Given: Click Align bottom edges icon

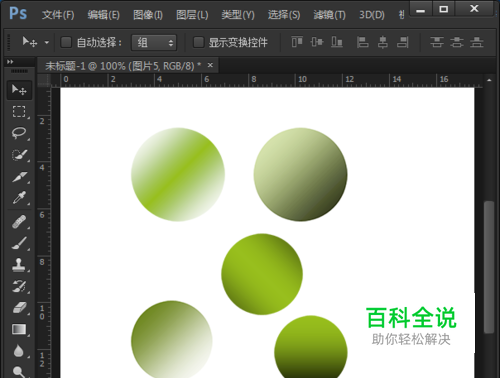Looking at the screenshot, I should coord(337,42).
